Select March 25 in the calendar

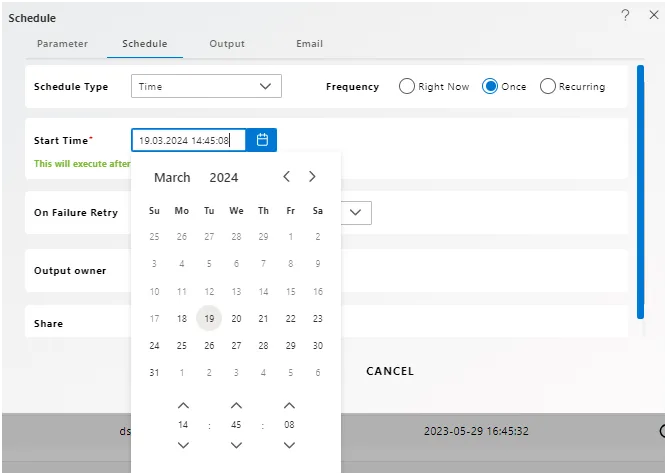(182, 346)
